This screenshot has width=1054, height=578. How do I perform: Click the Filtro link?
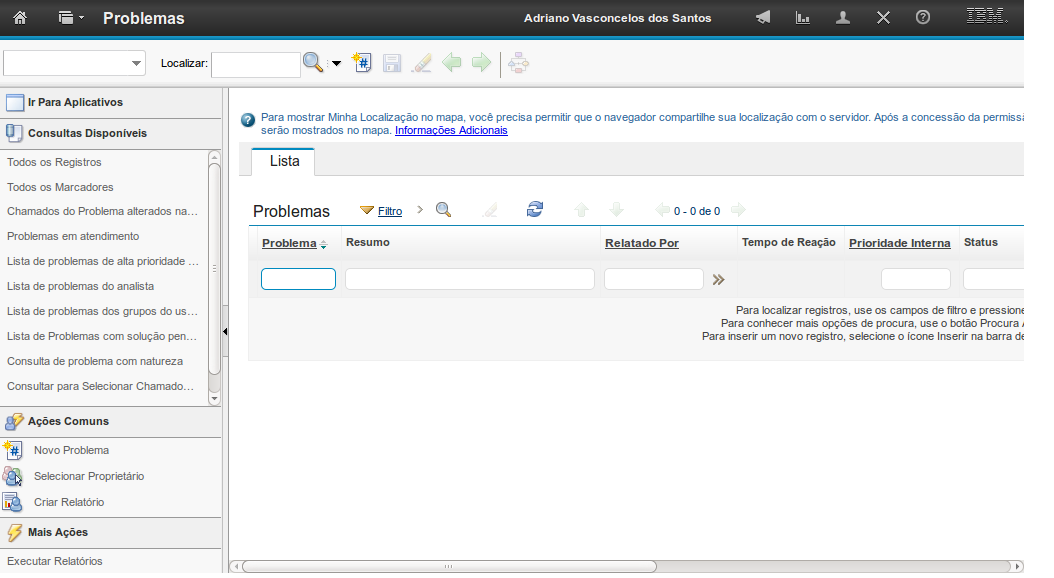click(390, 211)
